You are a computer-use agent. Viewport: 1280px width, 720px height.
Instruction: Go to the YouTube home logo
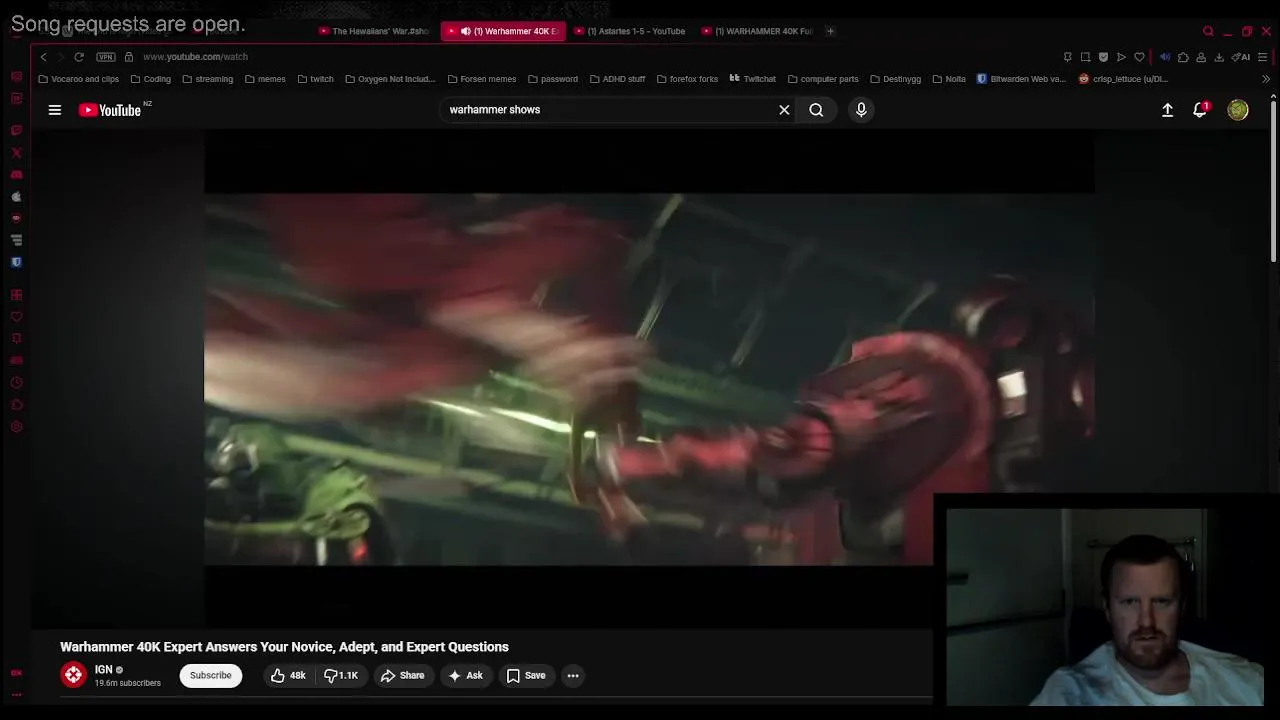(110, 110)
